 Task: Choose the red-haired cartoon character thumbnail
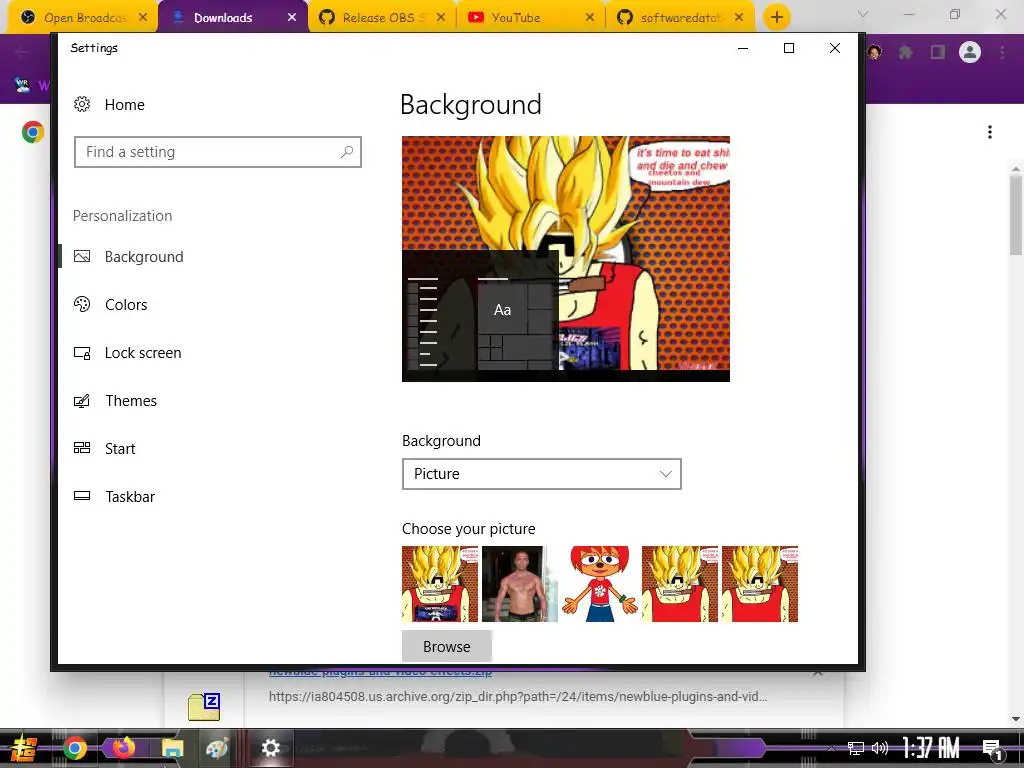click(x=600, y=584)
